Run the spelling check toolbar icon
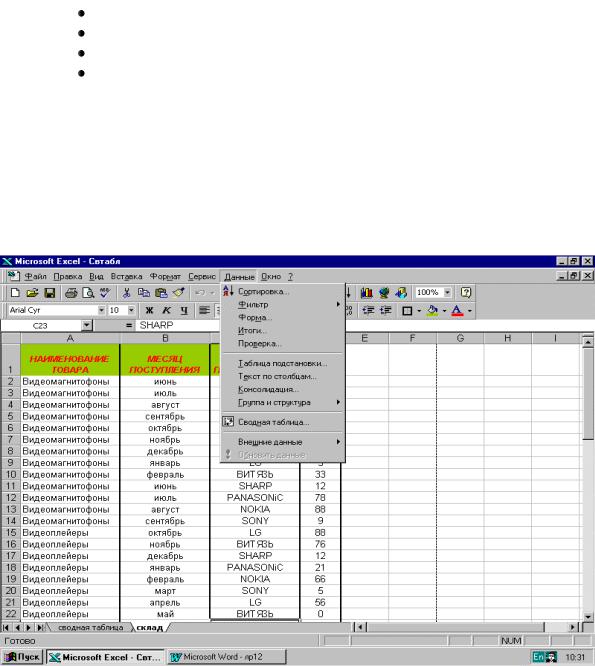The width and height of the screenshot is (595, 666). [105, 293]
